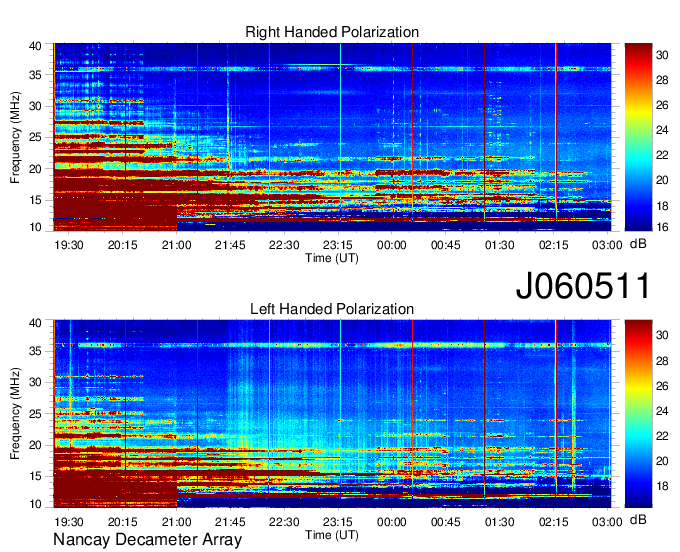Image resolution: width=680 pixels, height=552 pixels.
Task: Click '19:30' time tick on left-handed plot
Action: 69,522
